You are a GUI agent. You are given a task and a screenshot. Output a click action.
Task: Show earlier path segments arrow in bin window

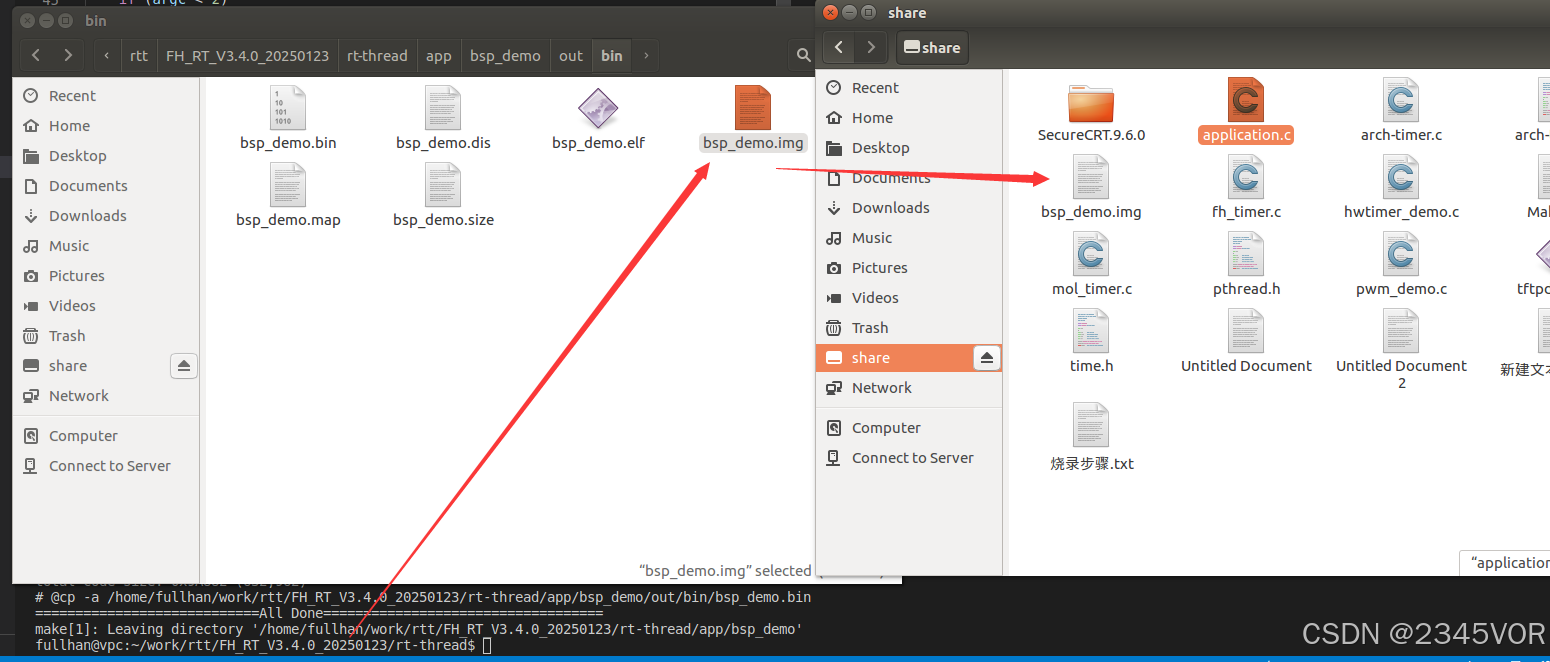(x=107, y=56)
